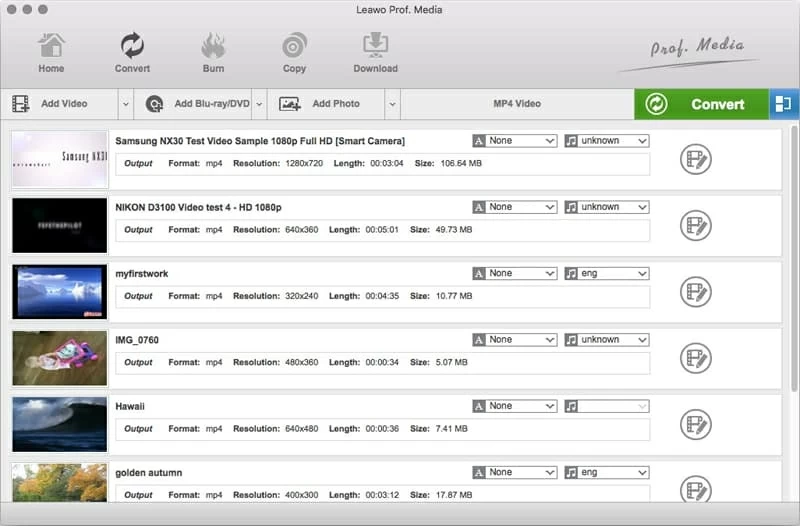This screenshot has height=526, width=800.
Task: Click the vertical scrollbar of the video list
Action: [x=793, y=250]
